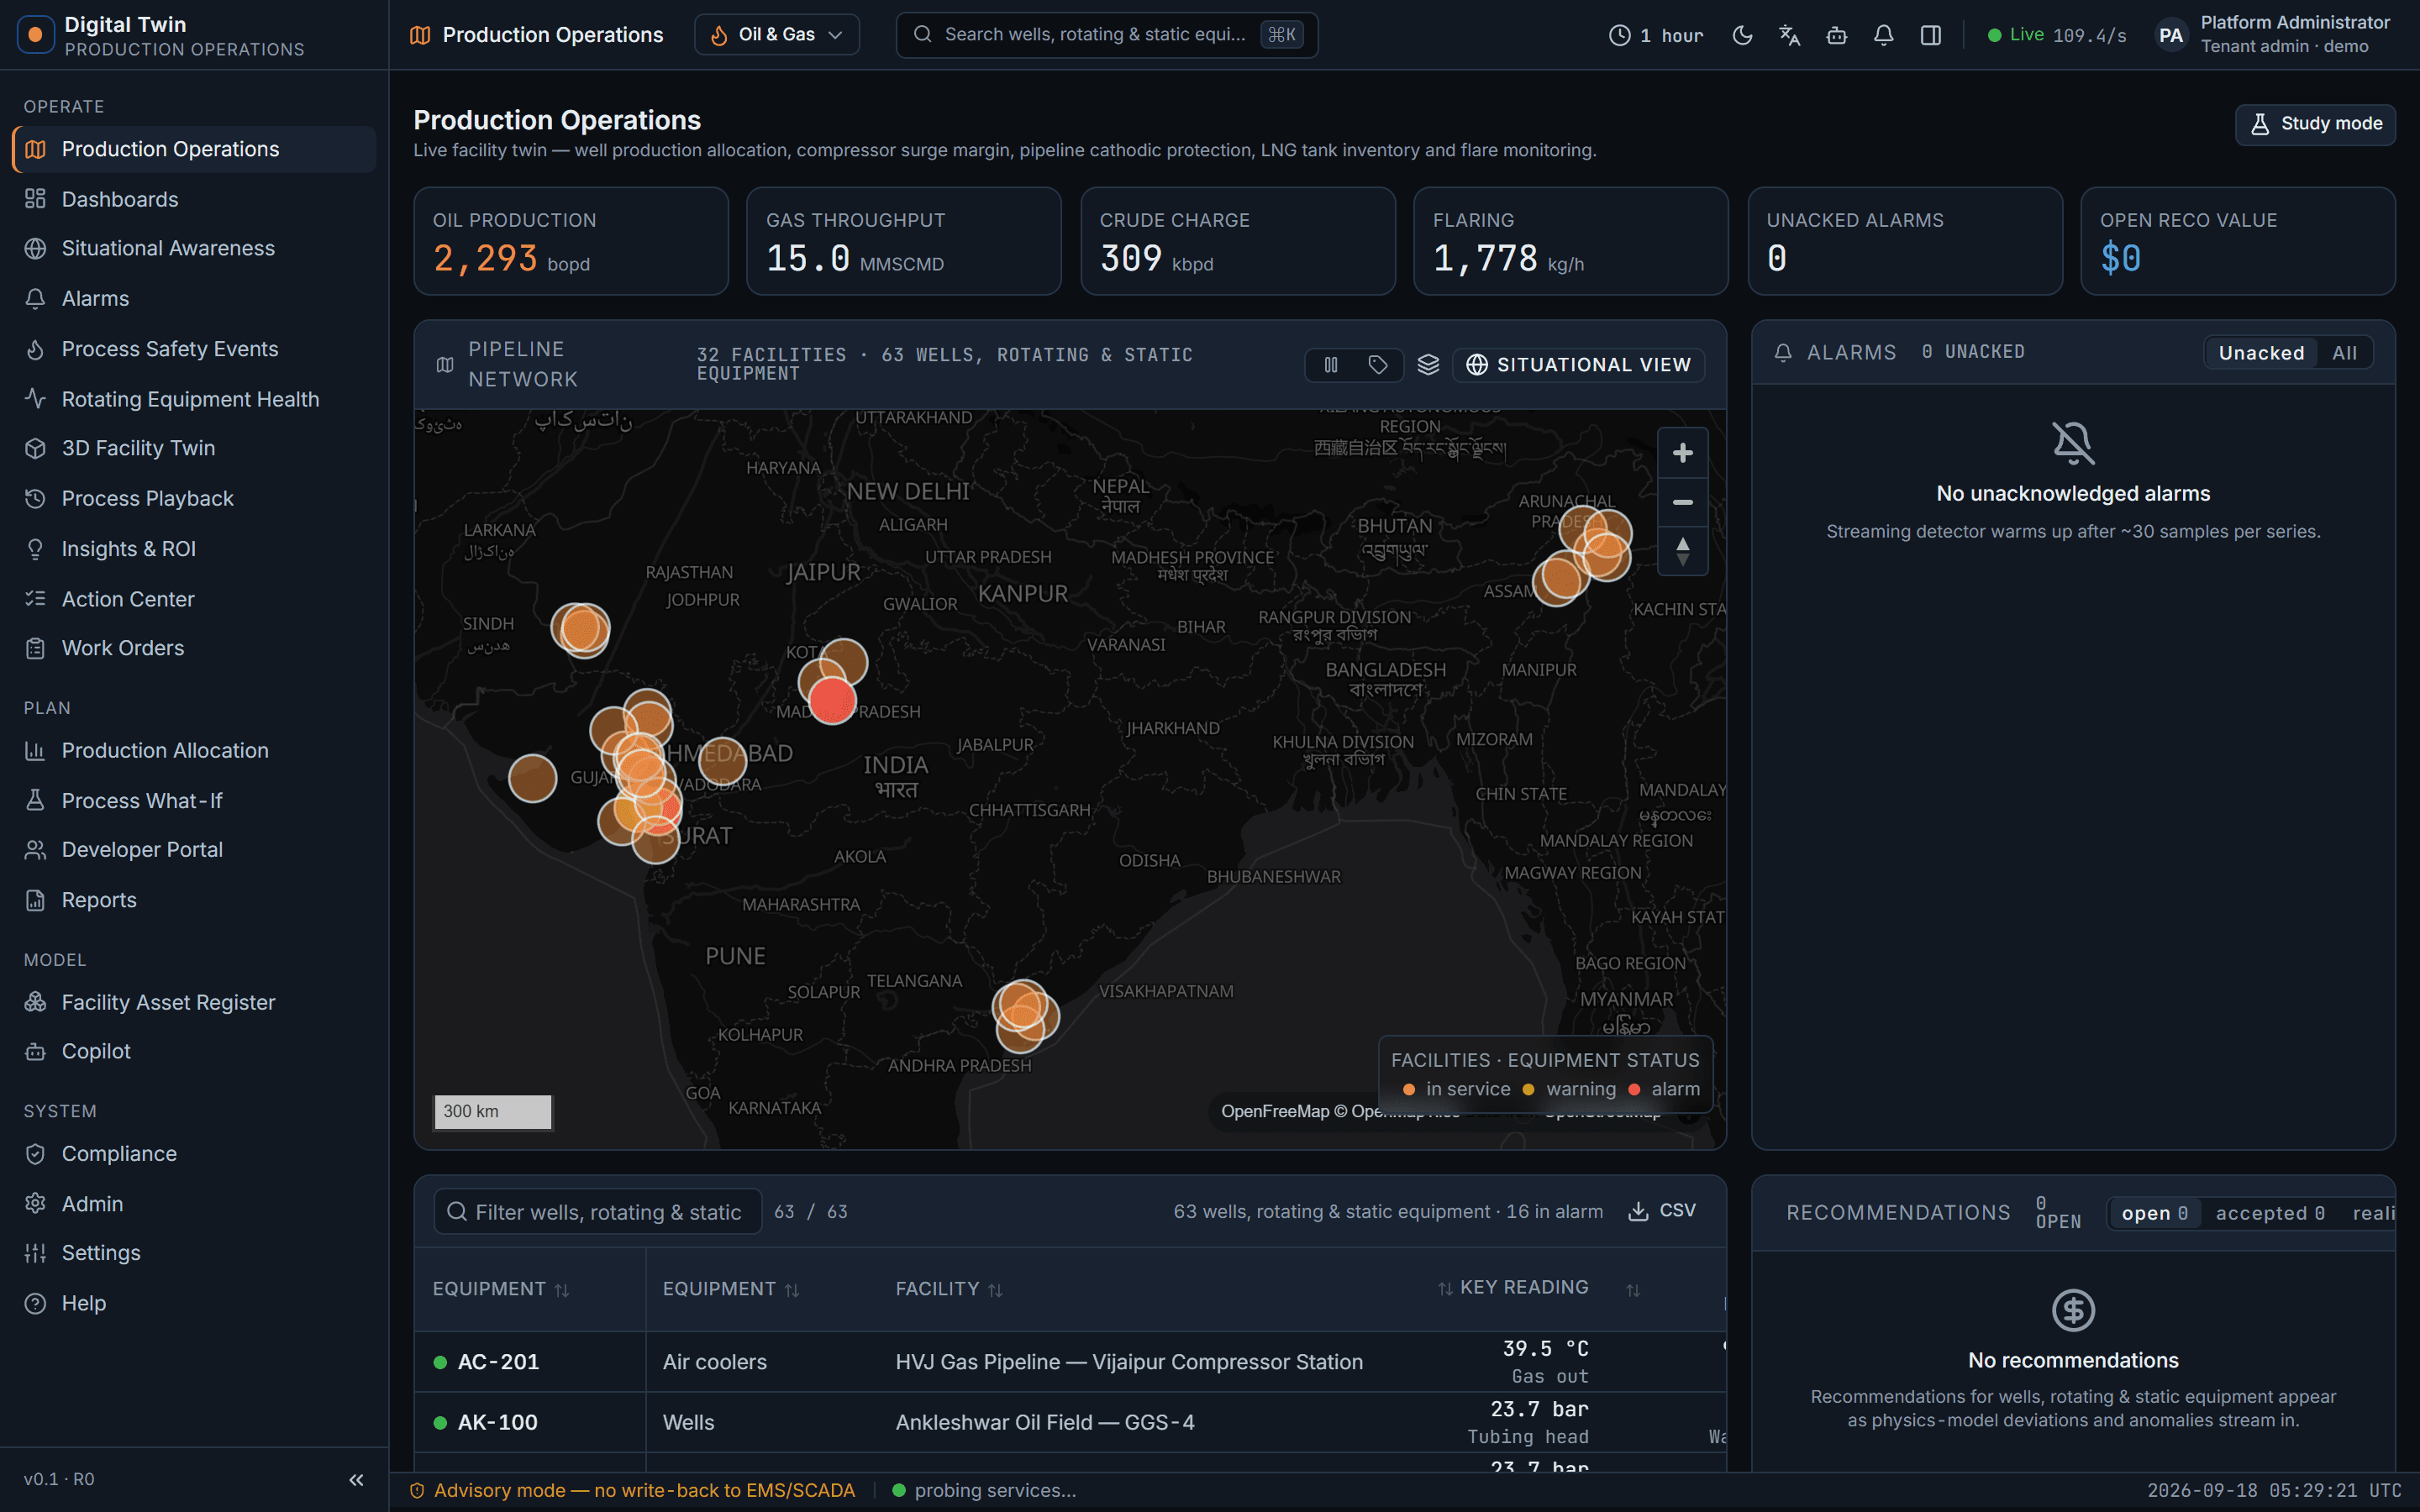Open map layers stack icon

[x=1428, y=365]
